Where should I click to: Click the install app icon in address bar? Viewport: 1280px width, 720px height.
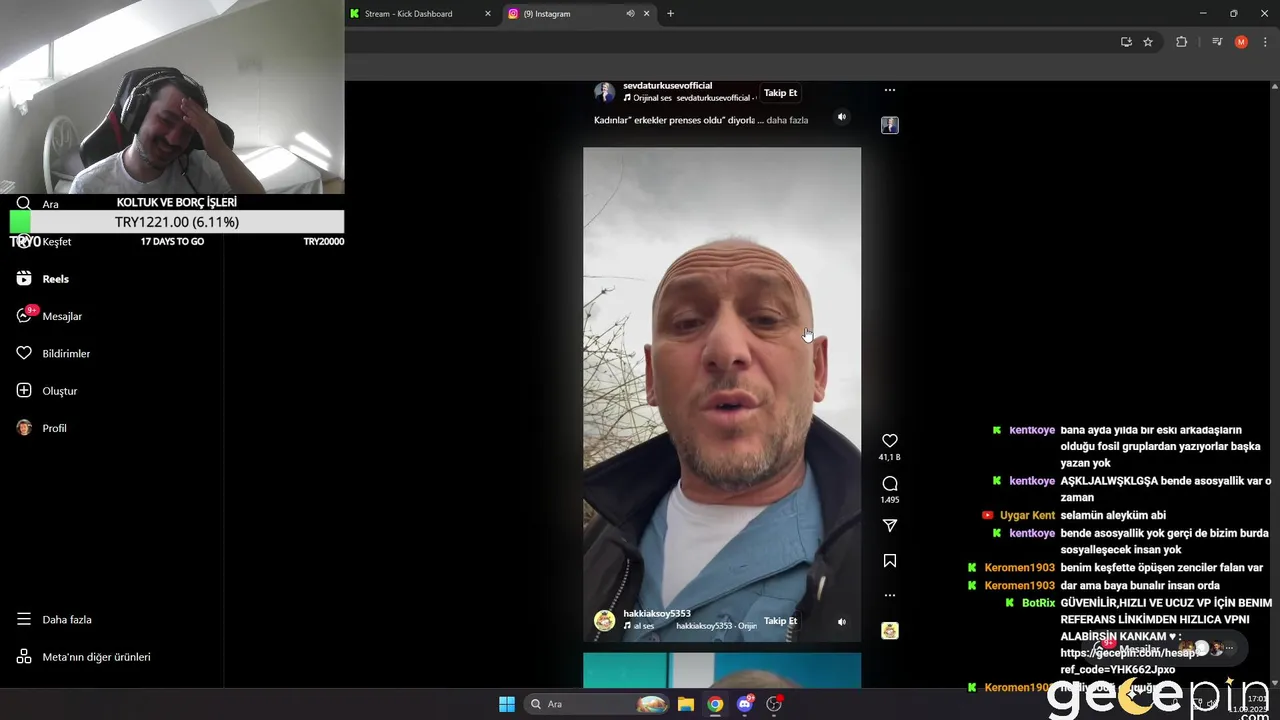[x=1126, y=42]
